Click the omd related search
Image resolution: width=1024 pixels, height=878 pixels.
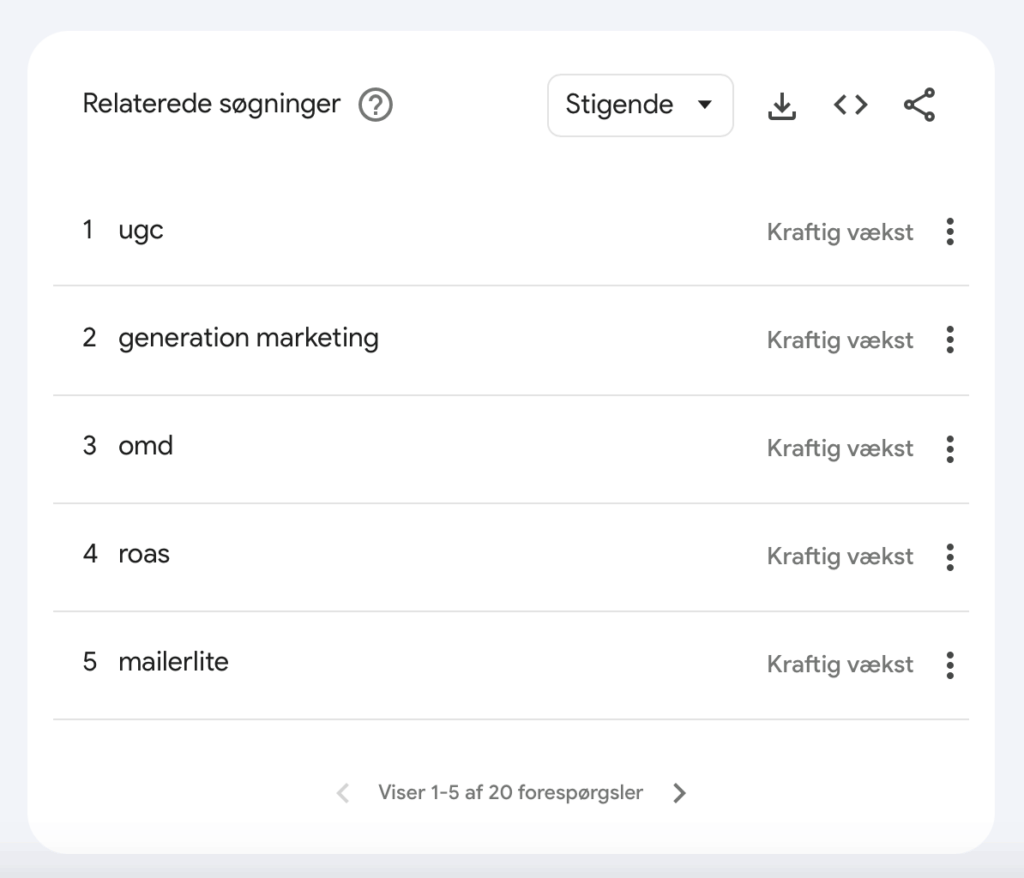point(146,446)
